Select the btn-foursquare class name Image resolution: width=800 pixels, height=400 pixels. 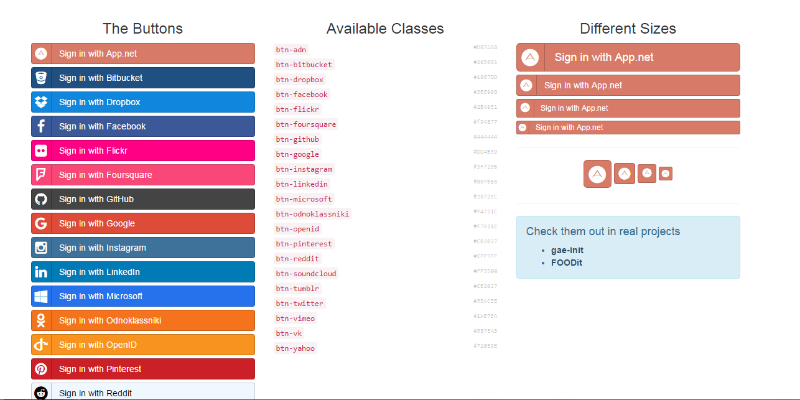click(x=306, y=124)
